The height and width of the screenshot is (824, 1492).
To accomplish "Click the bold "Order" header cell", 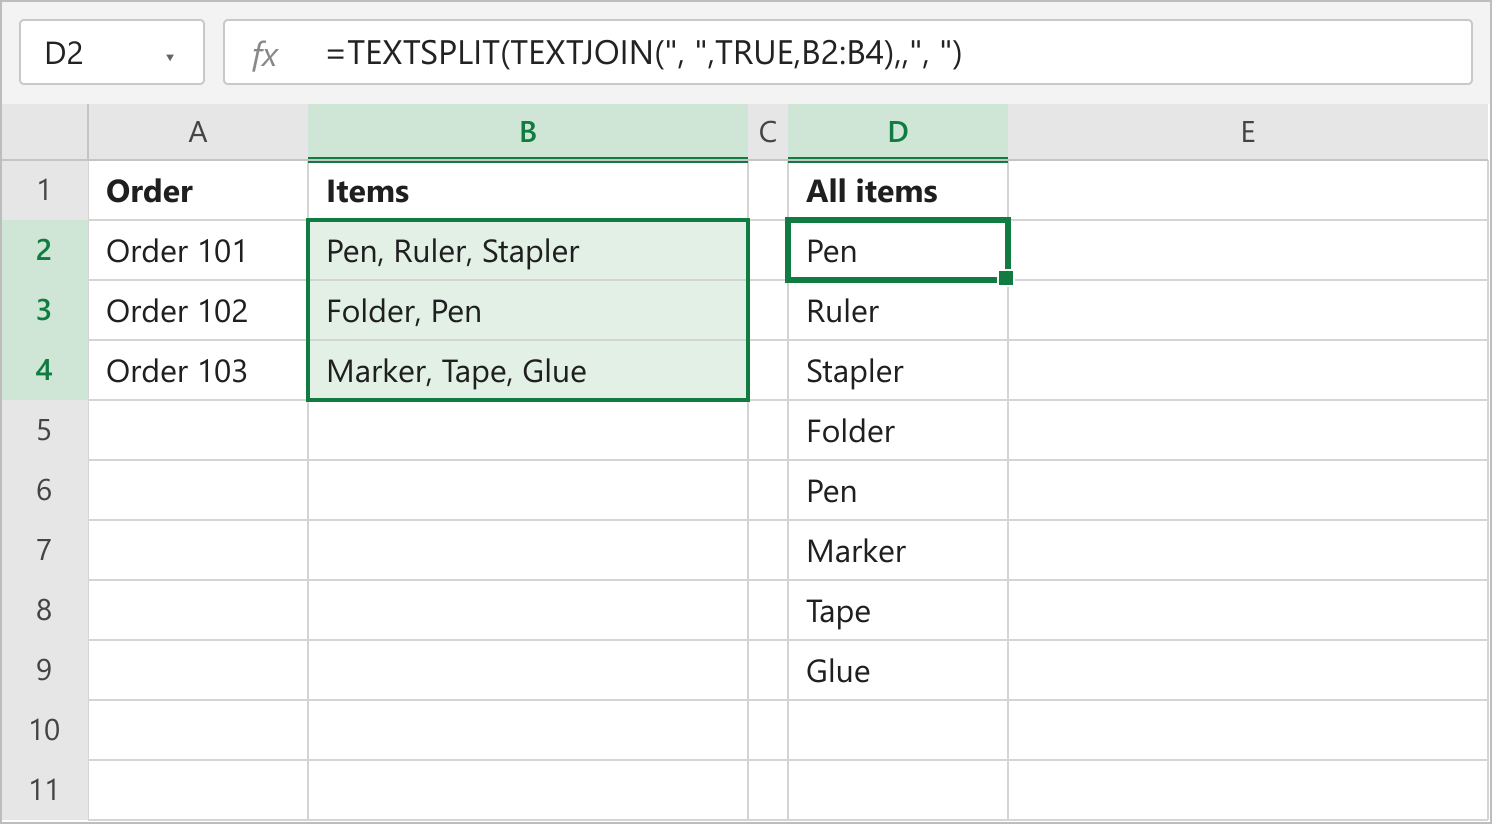I will pyautogui.click(x=198, y=190).
